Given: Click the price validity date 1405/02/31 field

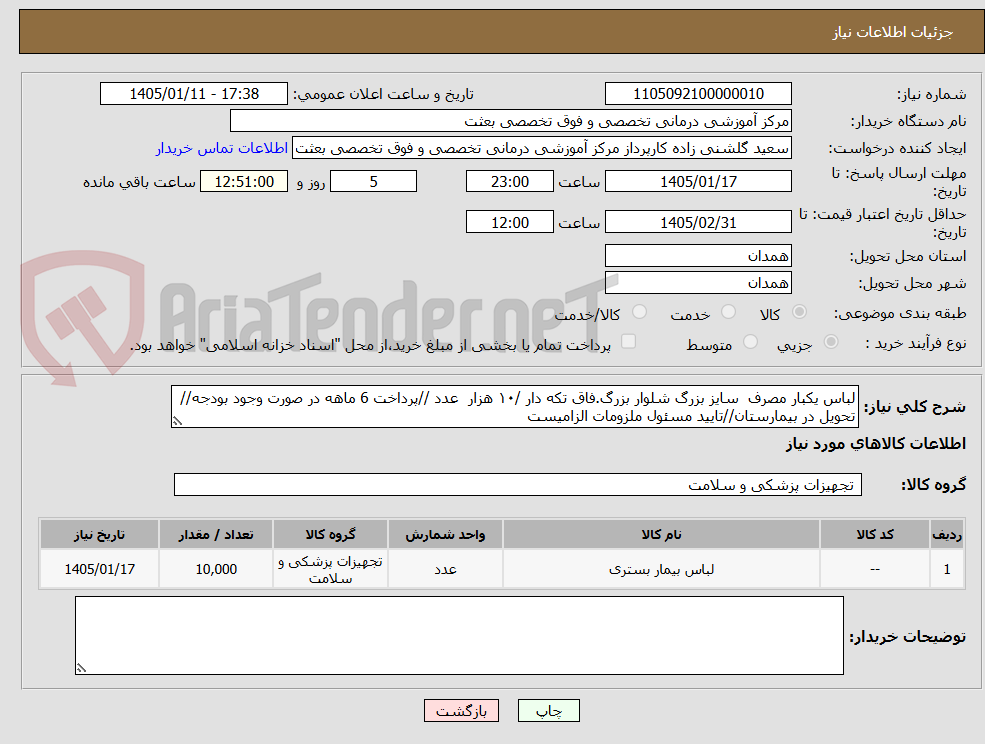Looking at the screenshot, I should point(698,222).
